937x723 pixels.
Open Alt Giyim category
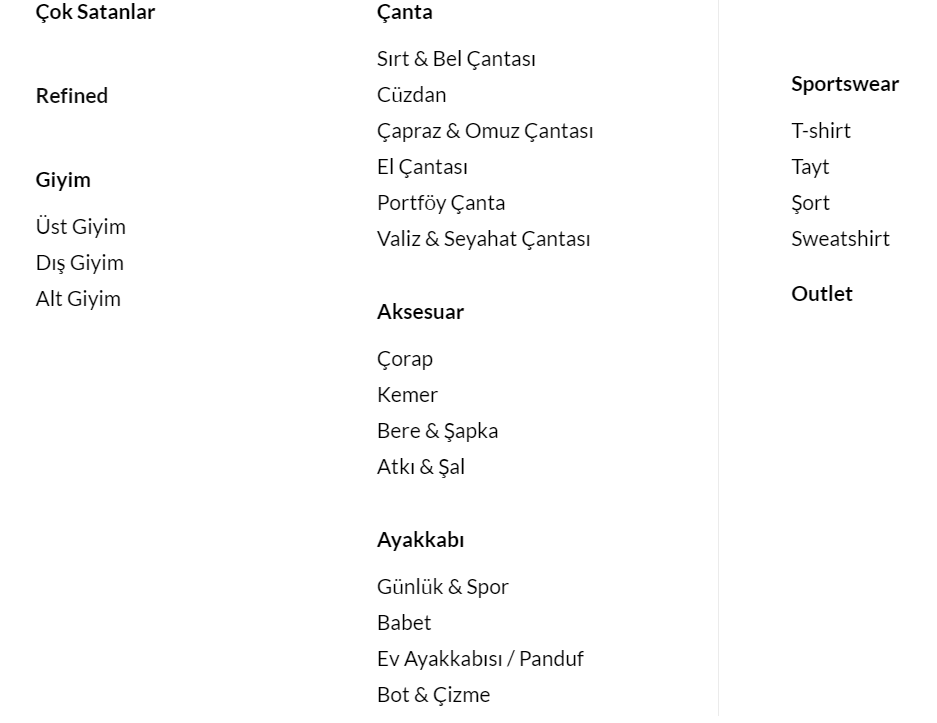(78, 299)
